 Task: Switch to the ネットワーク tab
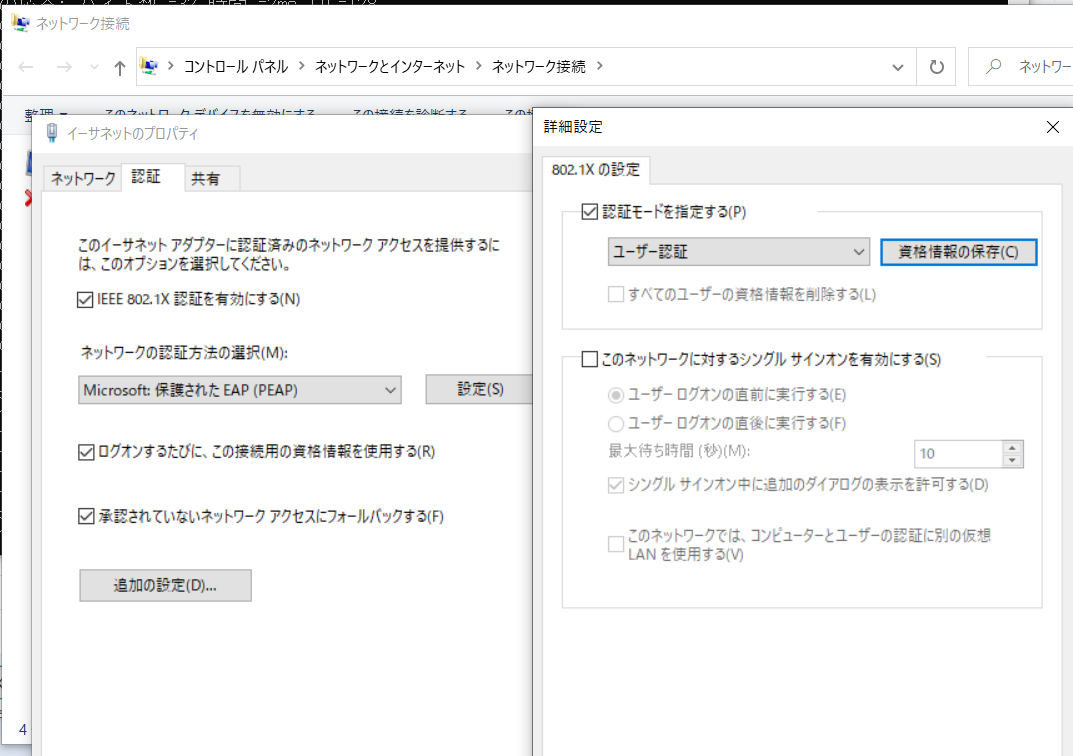(x=83, y=179)
